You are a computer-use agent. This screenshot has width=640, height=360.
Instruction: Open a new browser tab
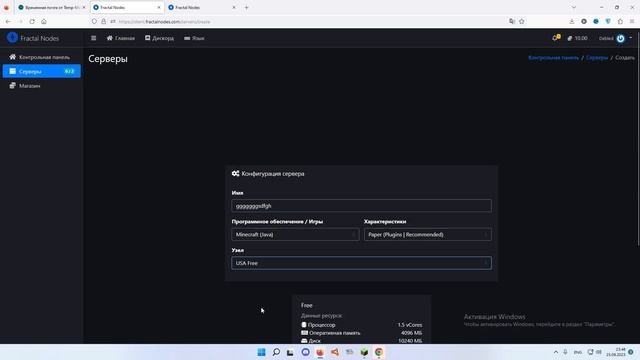(247, 7)
